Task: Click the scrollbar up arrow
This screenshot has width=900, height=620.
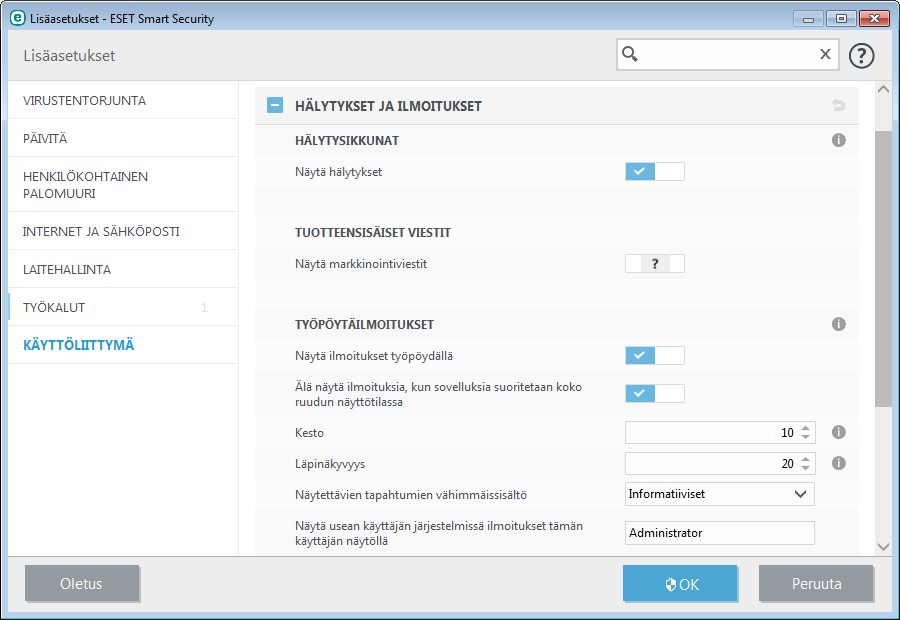Action: pyautogui.click(x=883, y=89)
